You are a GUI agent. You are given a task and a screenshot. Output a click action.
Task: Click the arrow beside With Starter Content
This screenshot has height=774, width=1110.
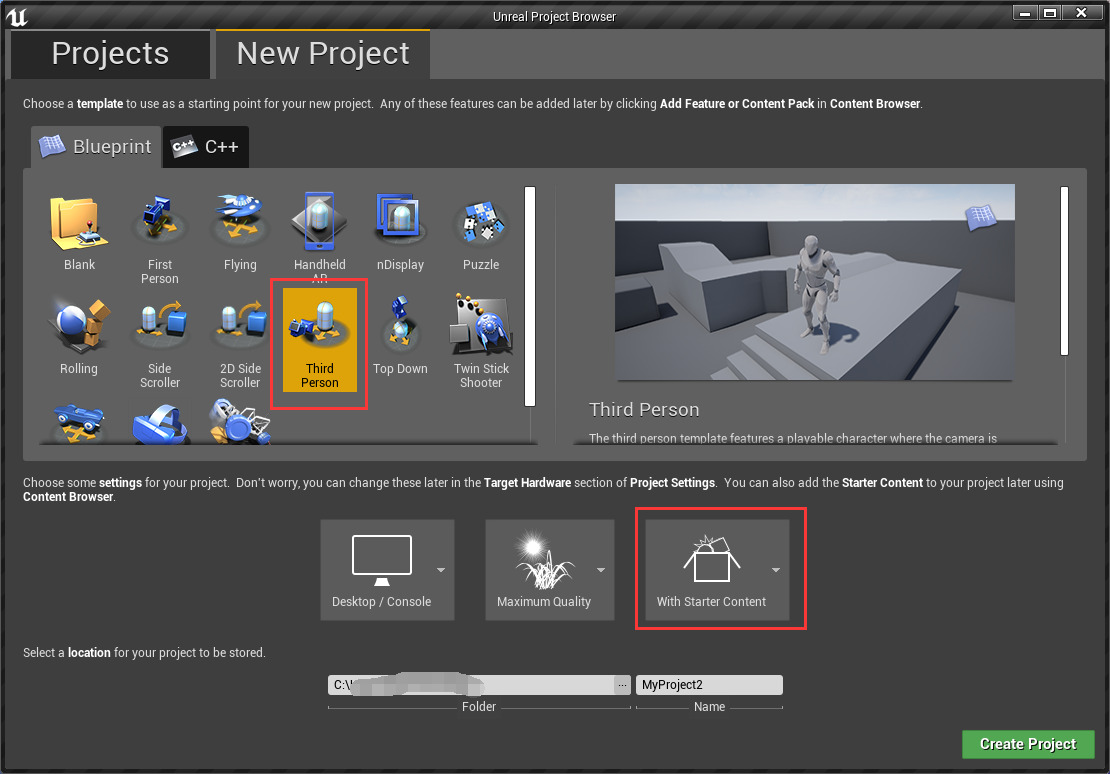point(776,570)
